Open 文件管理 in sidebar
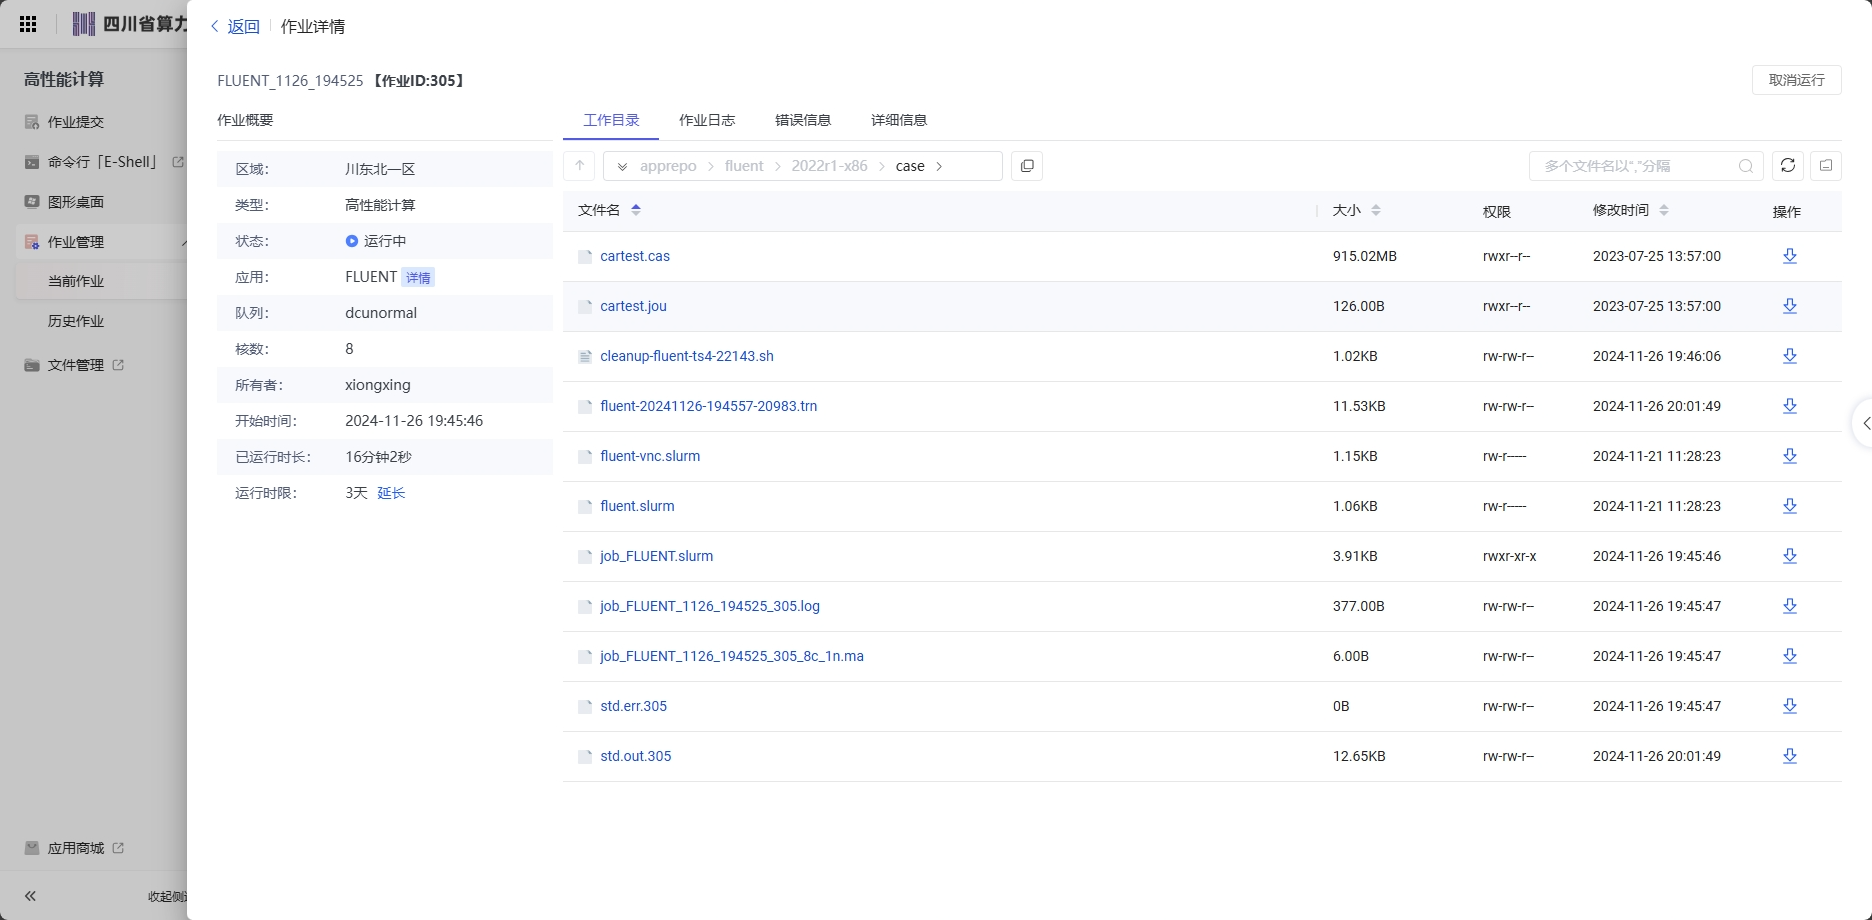The width and height of the screenshot is (1872, 920). tap(74, 365)
